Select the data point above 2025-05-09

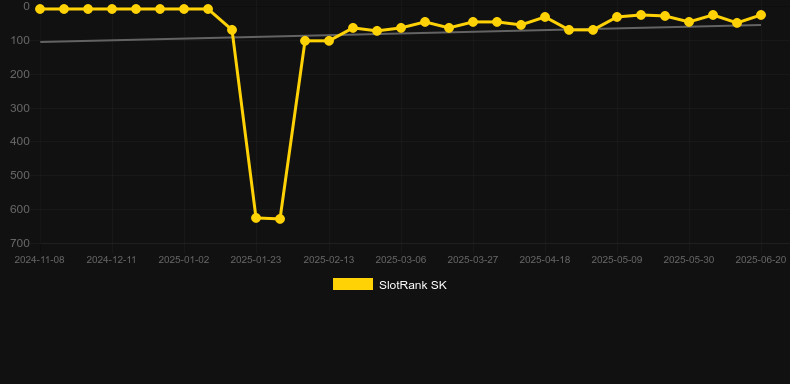tap(617, 17)
